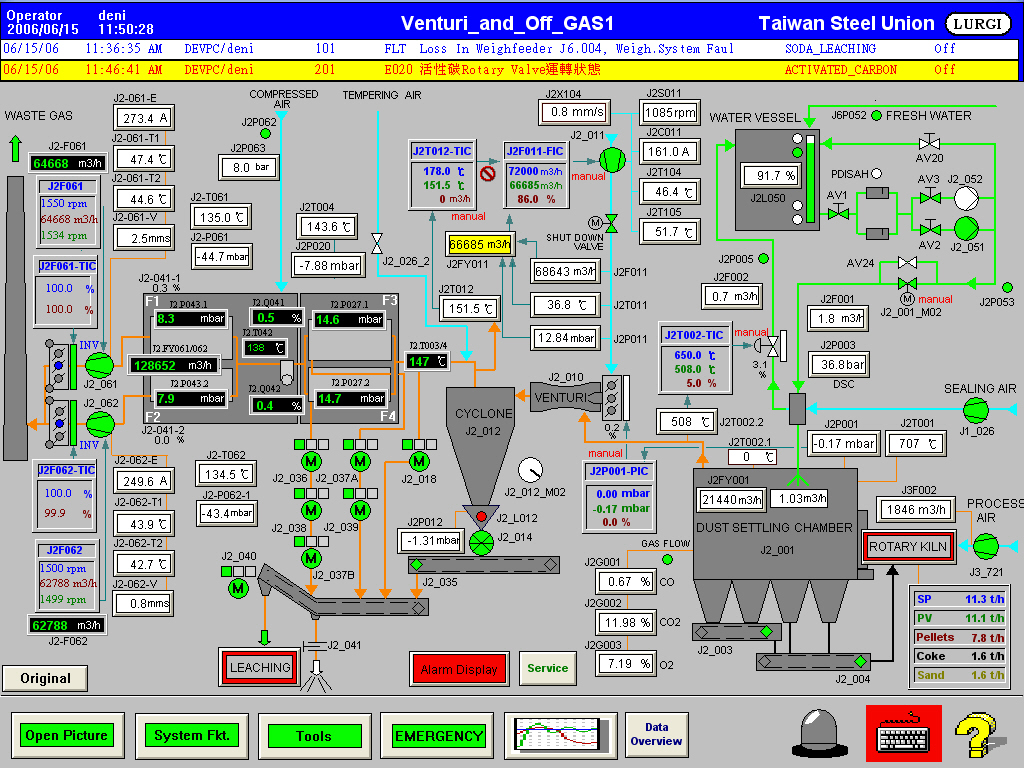Click the J2_062 waste gas fan symbol

click(x=100, y=424)
